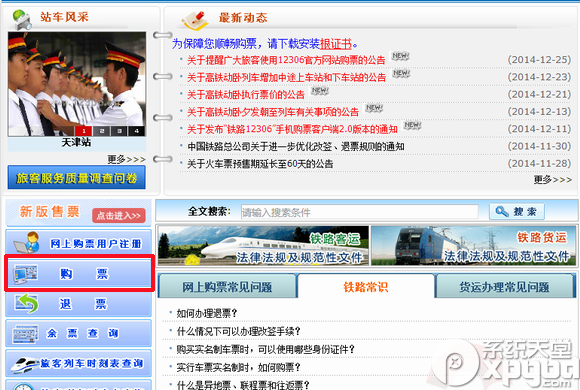Open notice 关于火车票预售期延长至60天的公告

click(x=260, y=164)
